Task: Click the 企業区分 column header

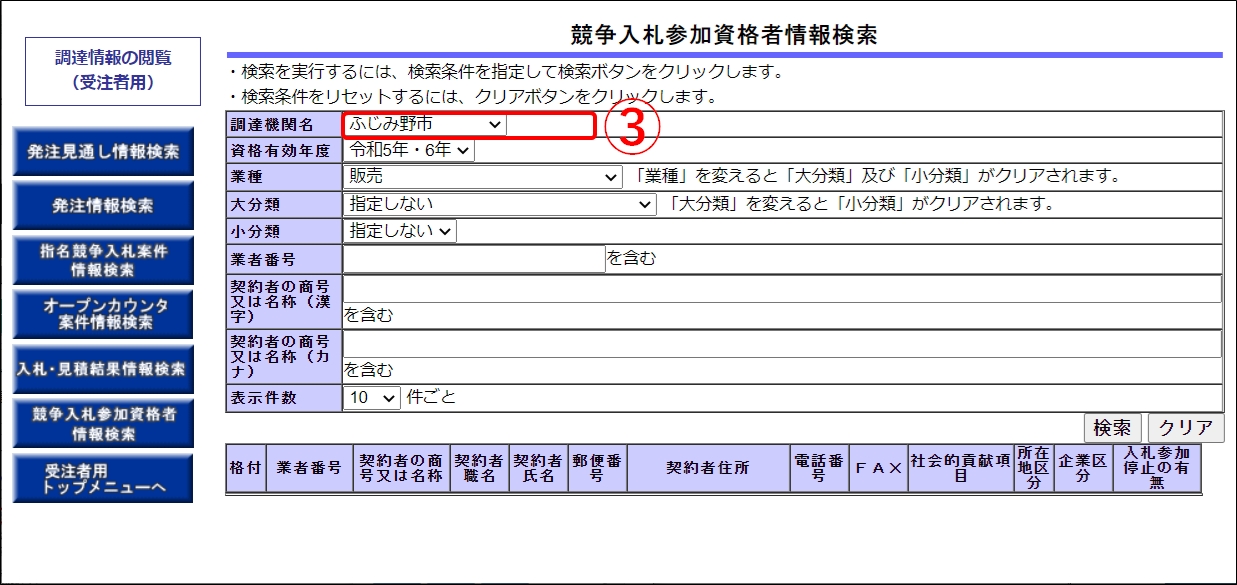Action: click(1083, 468)
